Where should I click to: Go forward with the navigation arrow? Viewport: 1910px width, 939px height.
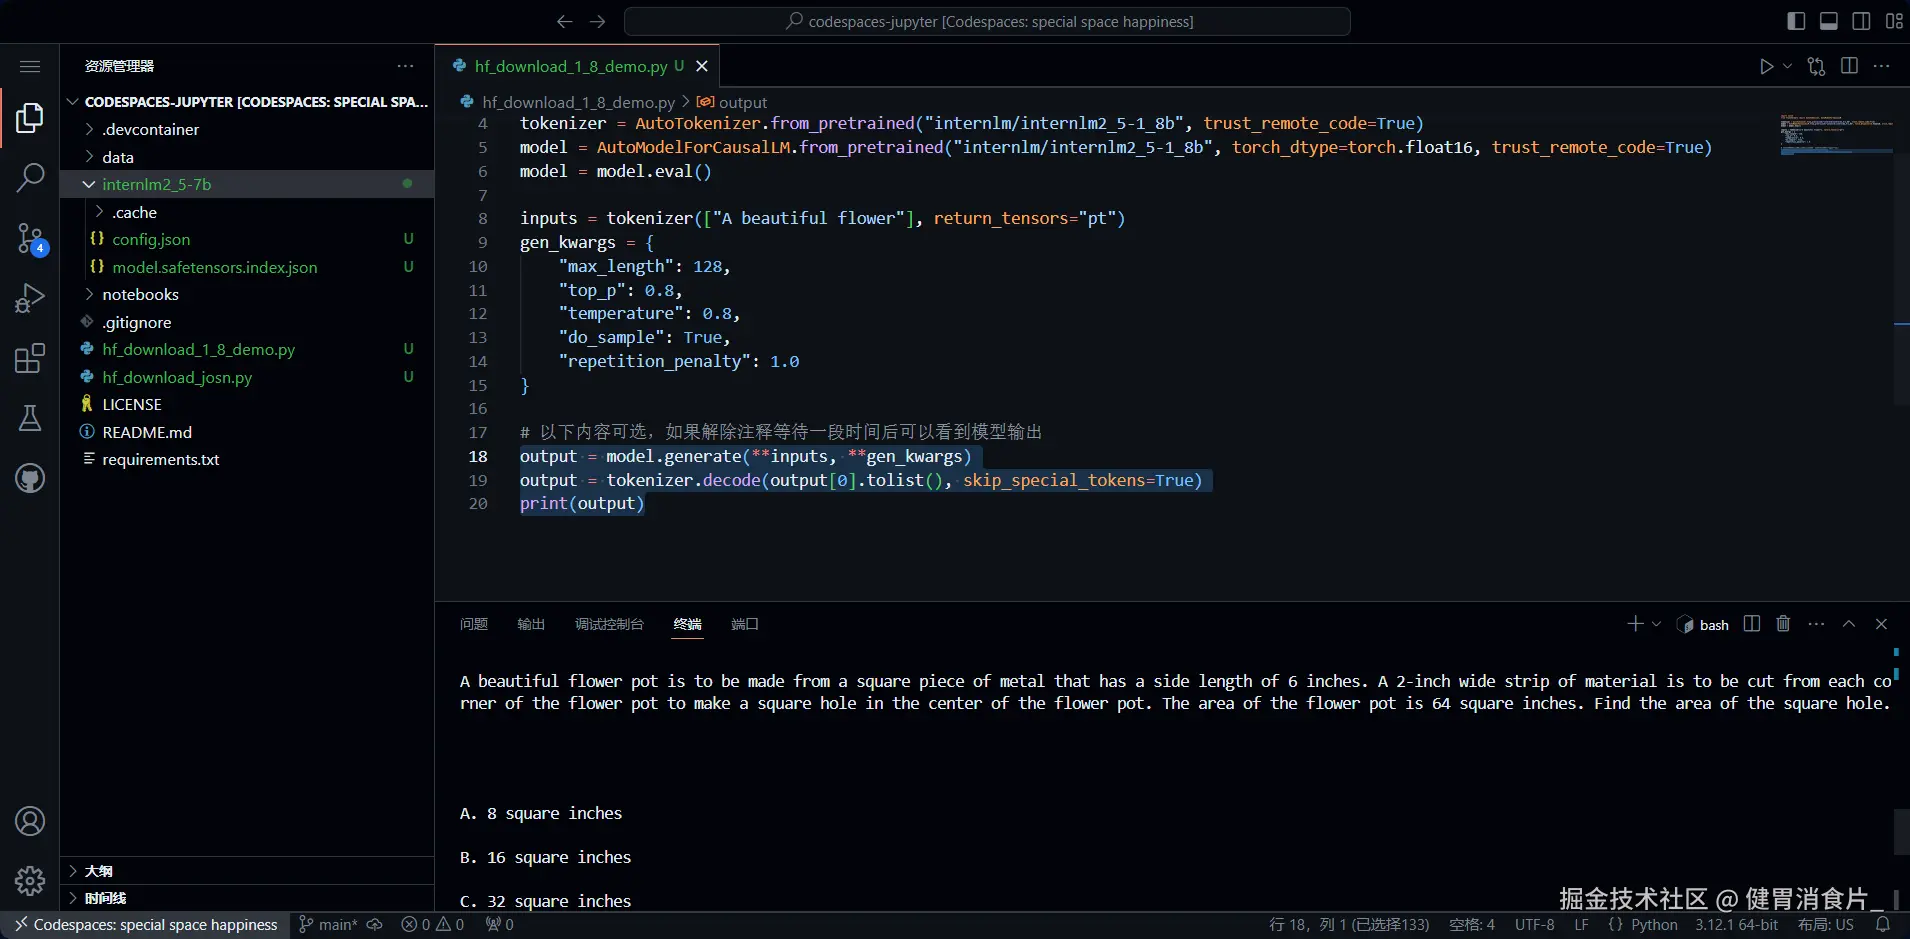click(x=598, y=21)
